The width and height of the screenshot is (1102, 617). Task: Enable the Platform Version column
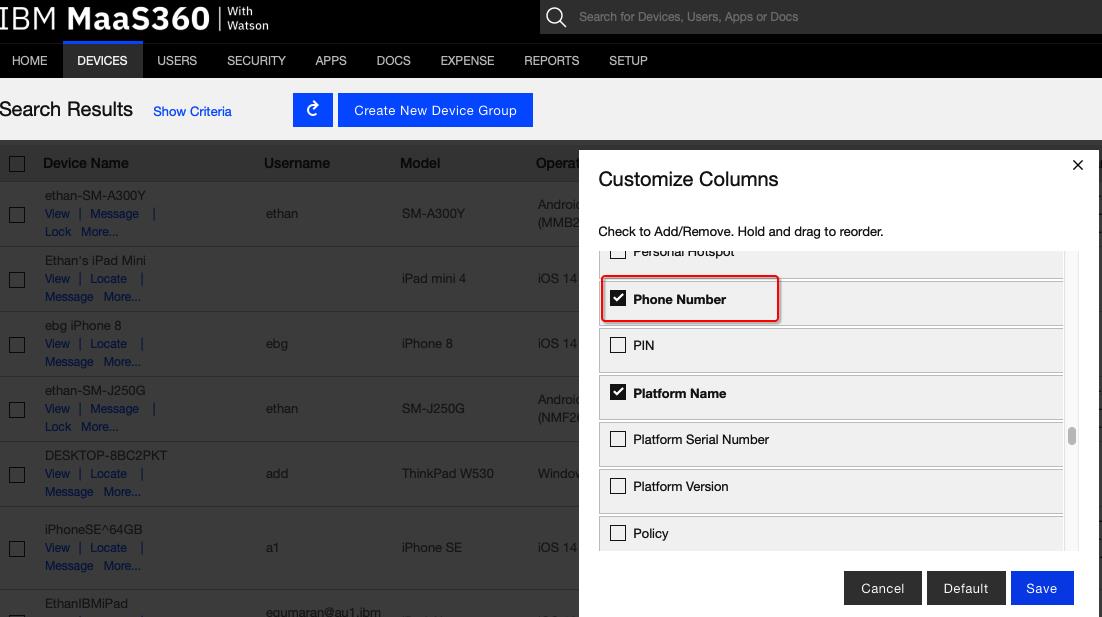(618, 486)
